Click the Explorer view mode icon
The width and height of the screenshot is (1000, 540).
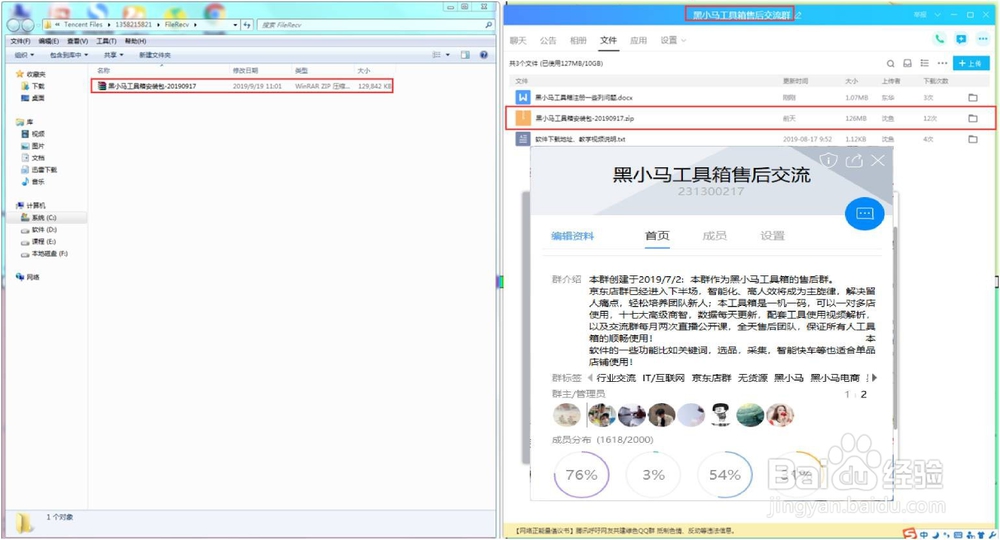pos(436,55)
